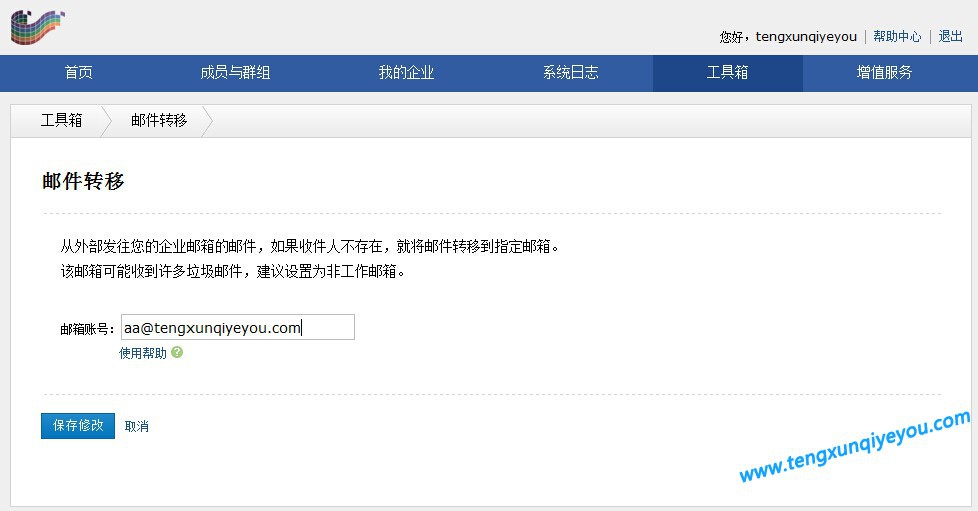Open the 成员与群组 navigation tab
Viewport: 978px width, 511px height.
(x=235, y=72)
